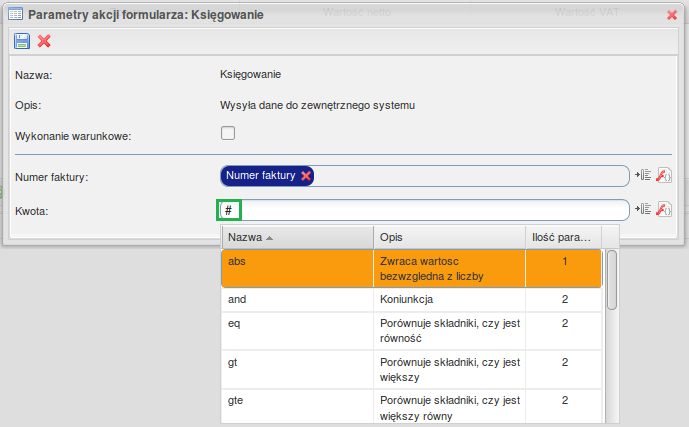Choose the gt function from the list
Viewport: 689px width, 427px height.
pos(411,369)
